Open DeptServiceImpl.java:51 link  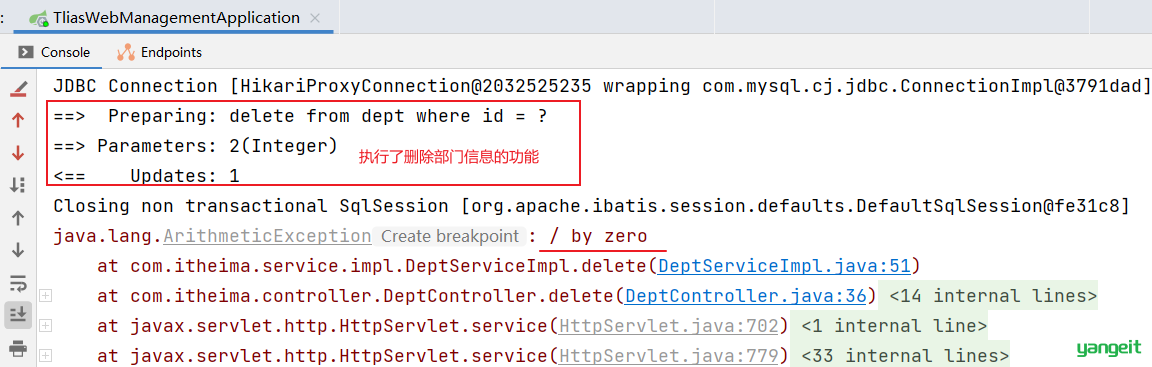coord(784,266)
